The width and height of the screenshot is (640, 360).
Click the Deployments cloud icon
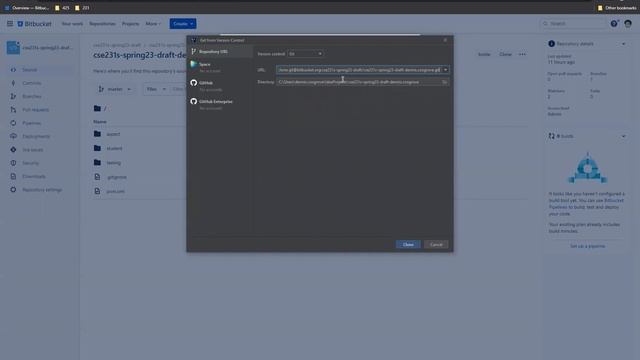[x=13, y=136]
